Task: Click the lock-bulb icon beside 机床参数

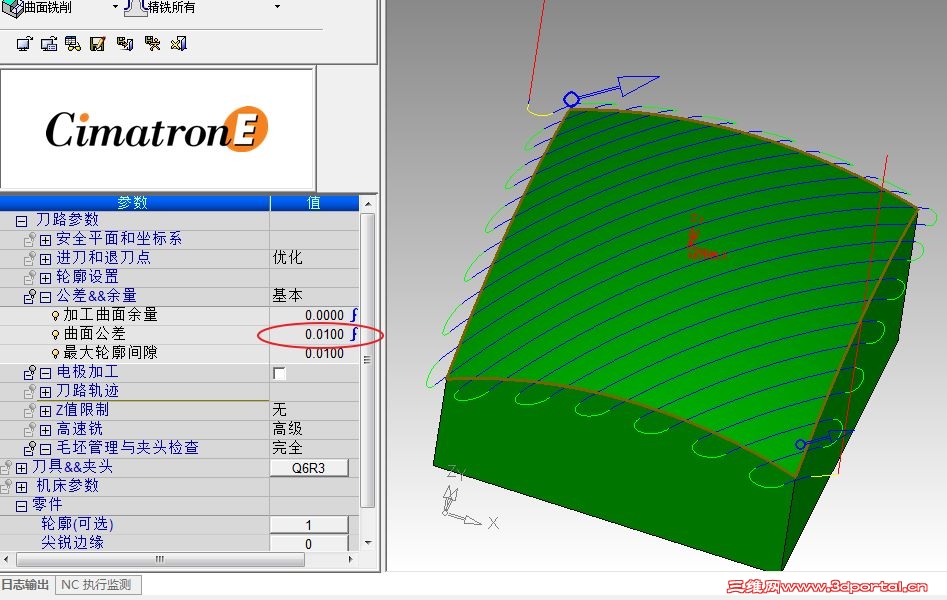Action: pos(7,486)
